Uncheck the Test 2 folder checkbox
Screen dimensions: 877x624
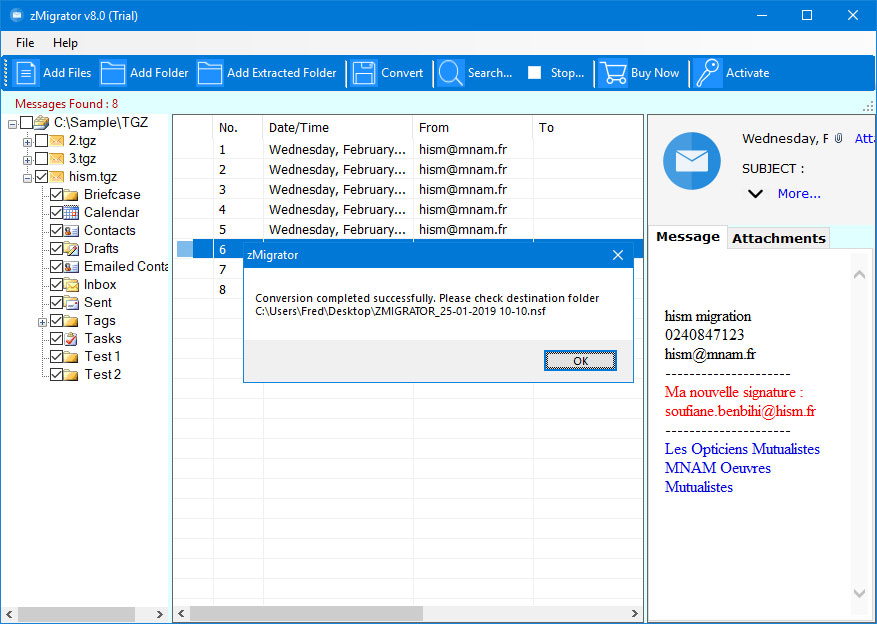[x=56, y=375]
